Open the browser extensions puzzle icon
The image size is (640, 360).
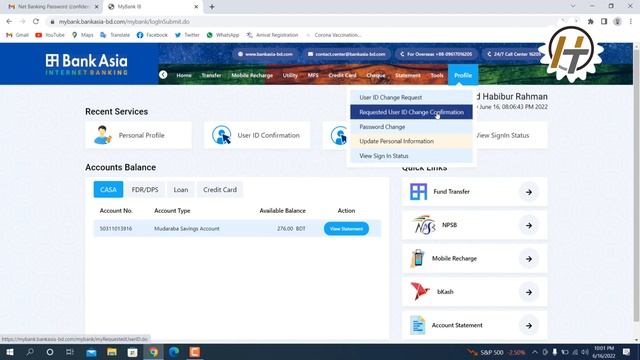tap(591, 21)
